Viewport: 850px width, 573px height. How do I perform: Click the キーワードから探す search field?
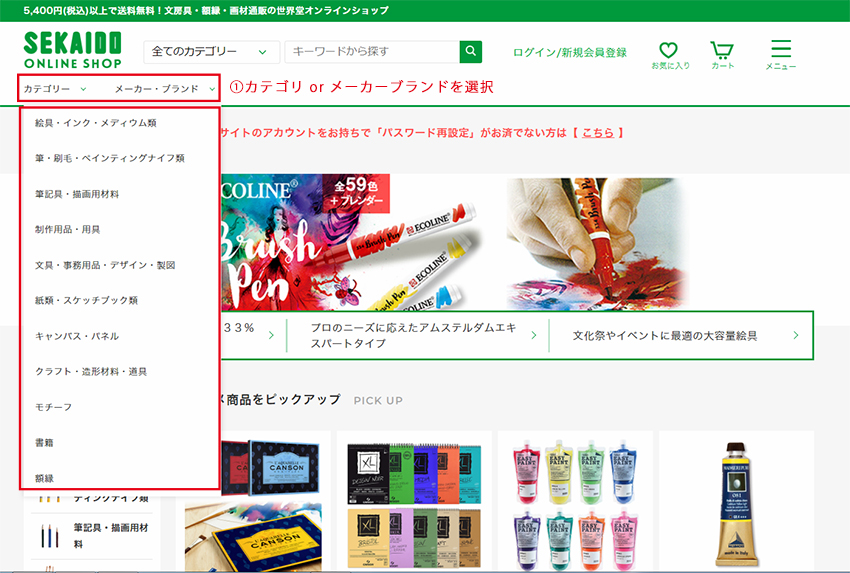point(372,51)
